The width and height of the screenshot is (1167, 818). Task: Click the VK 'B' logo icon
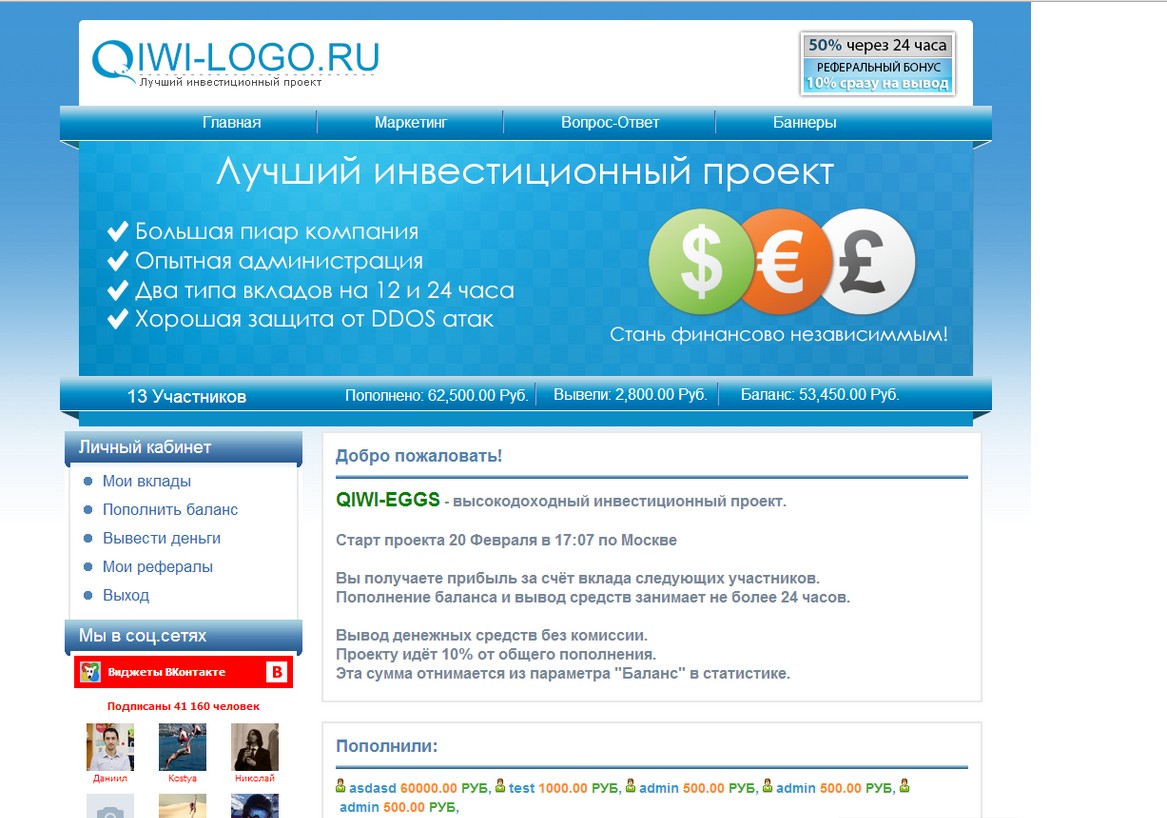click(276, 672)
